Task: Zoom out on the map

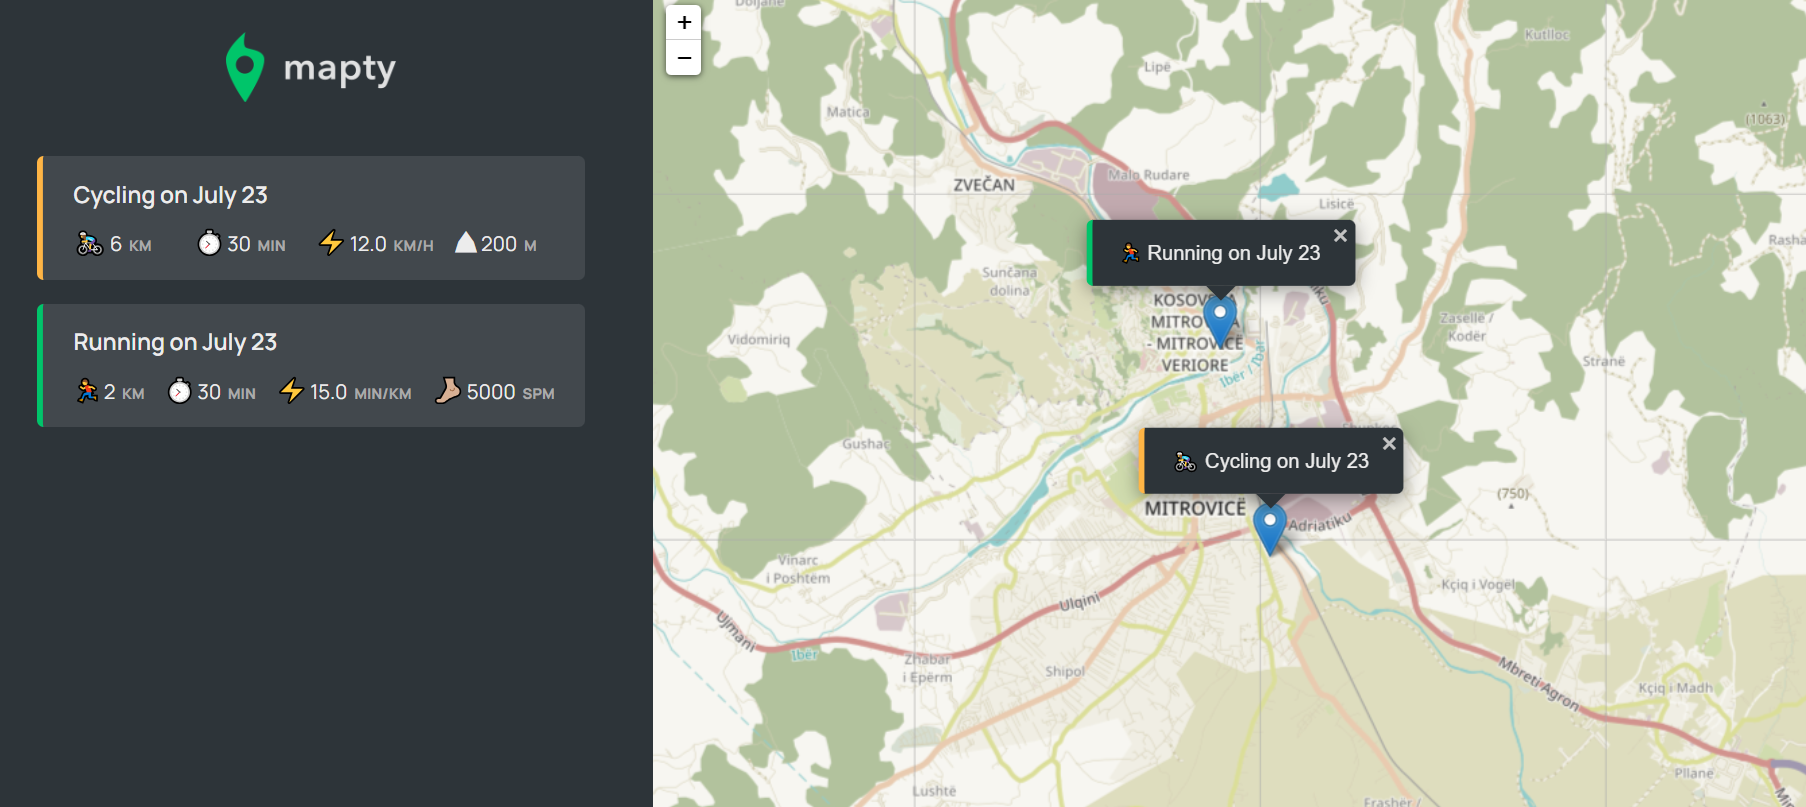Action: click(x=684, y=58)
